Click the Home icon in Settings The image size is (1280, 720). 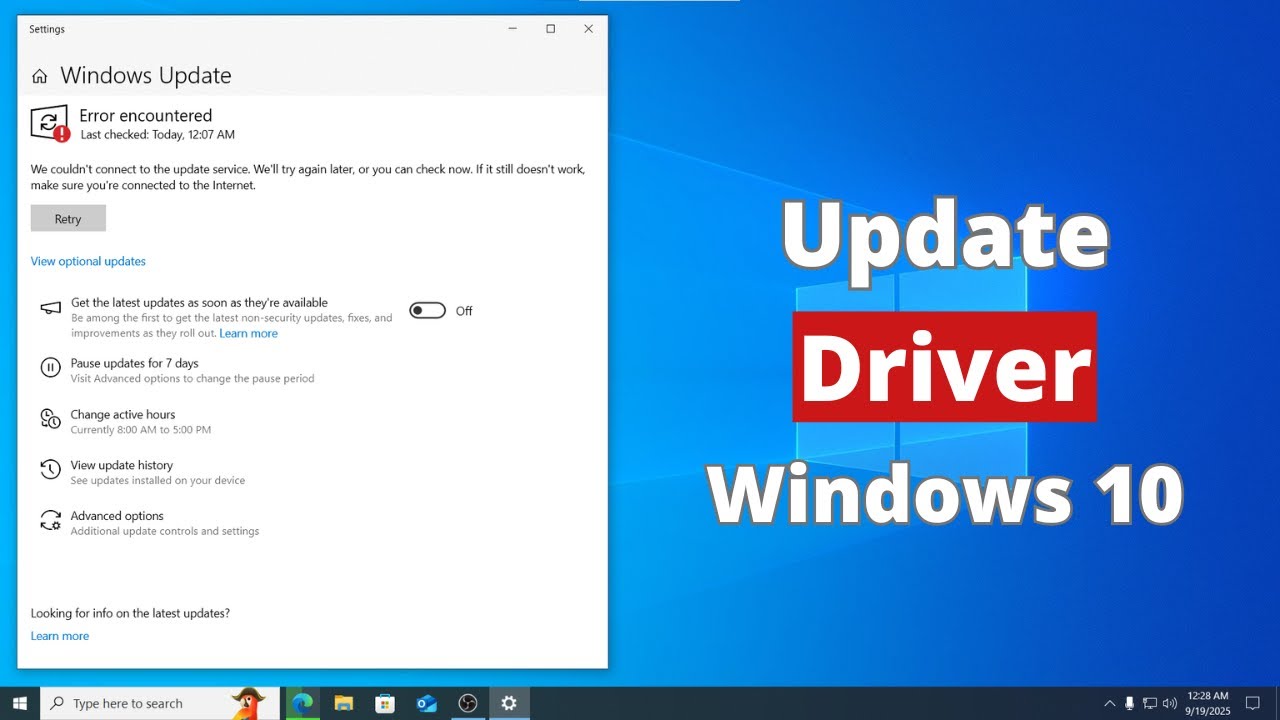[x=40, y=76]
